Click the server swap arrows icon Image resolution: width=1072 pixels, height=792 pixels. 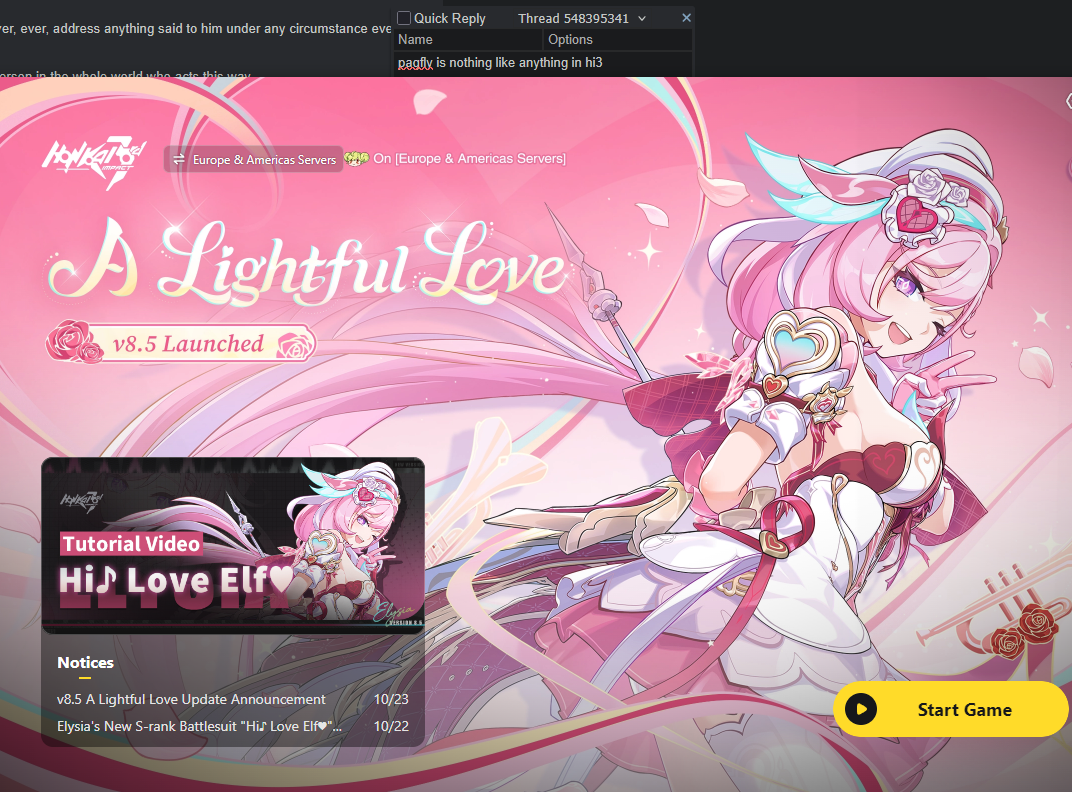[178, 159]
